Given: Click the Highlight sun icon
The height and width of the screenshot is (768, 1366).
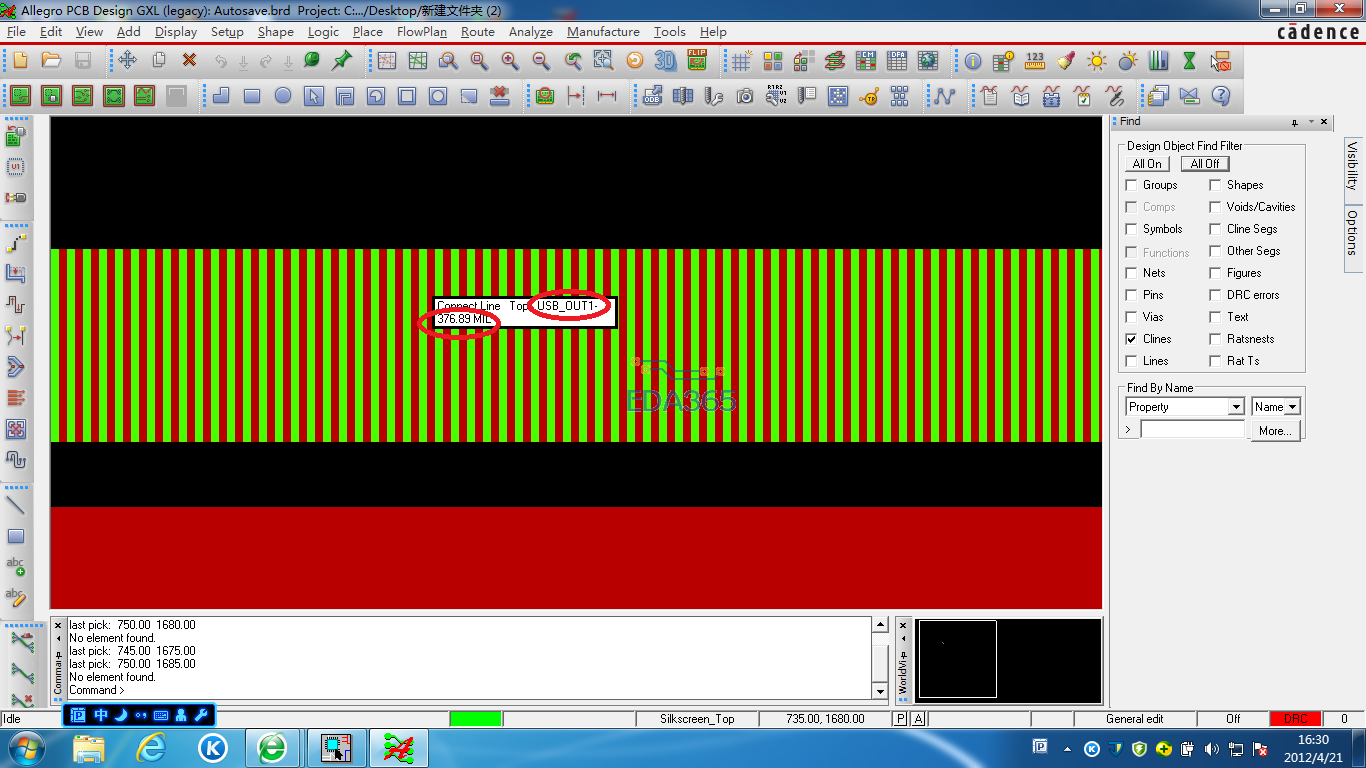Looking at the screenshot, I should coord(1097,61).
